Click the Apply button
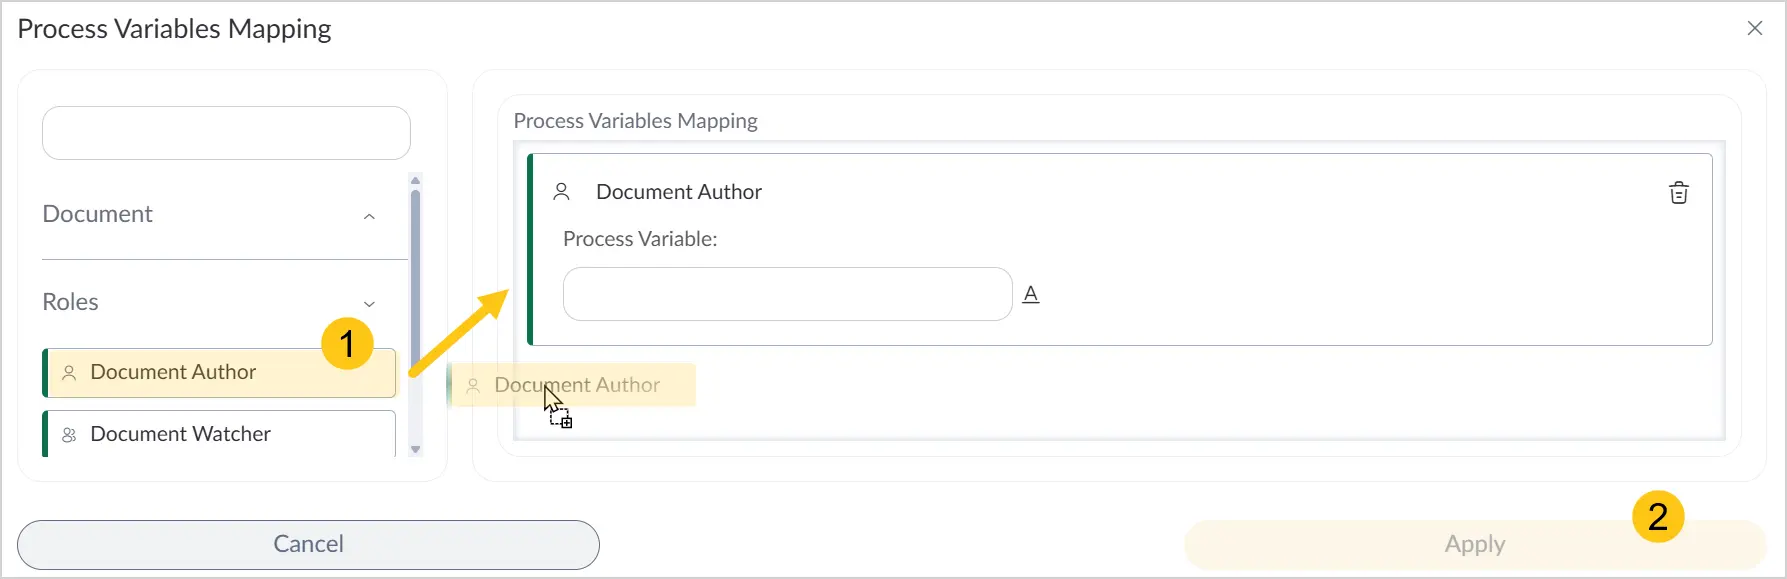 (1475, 544)
